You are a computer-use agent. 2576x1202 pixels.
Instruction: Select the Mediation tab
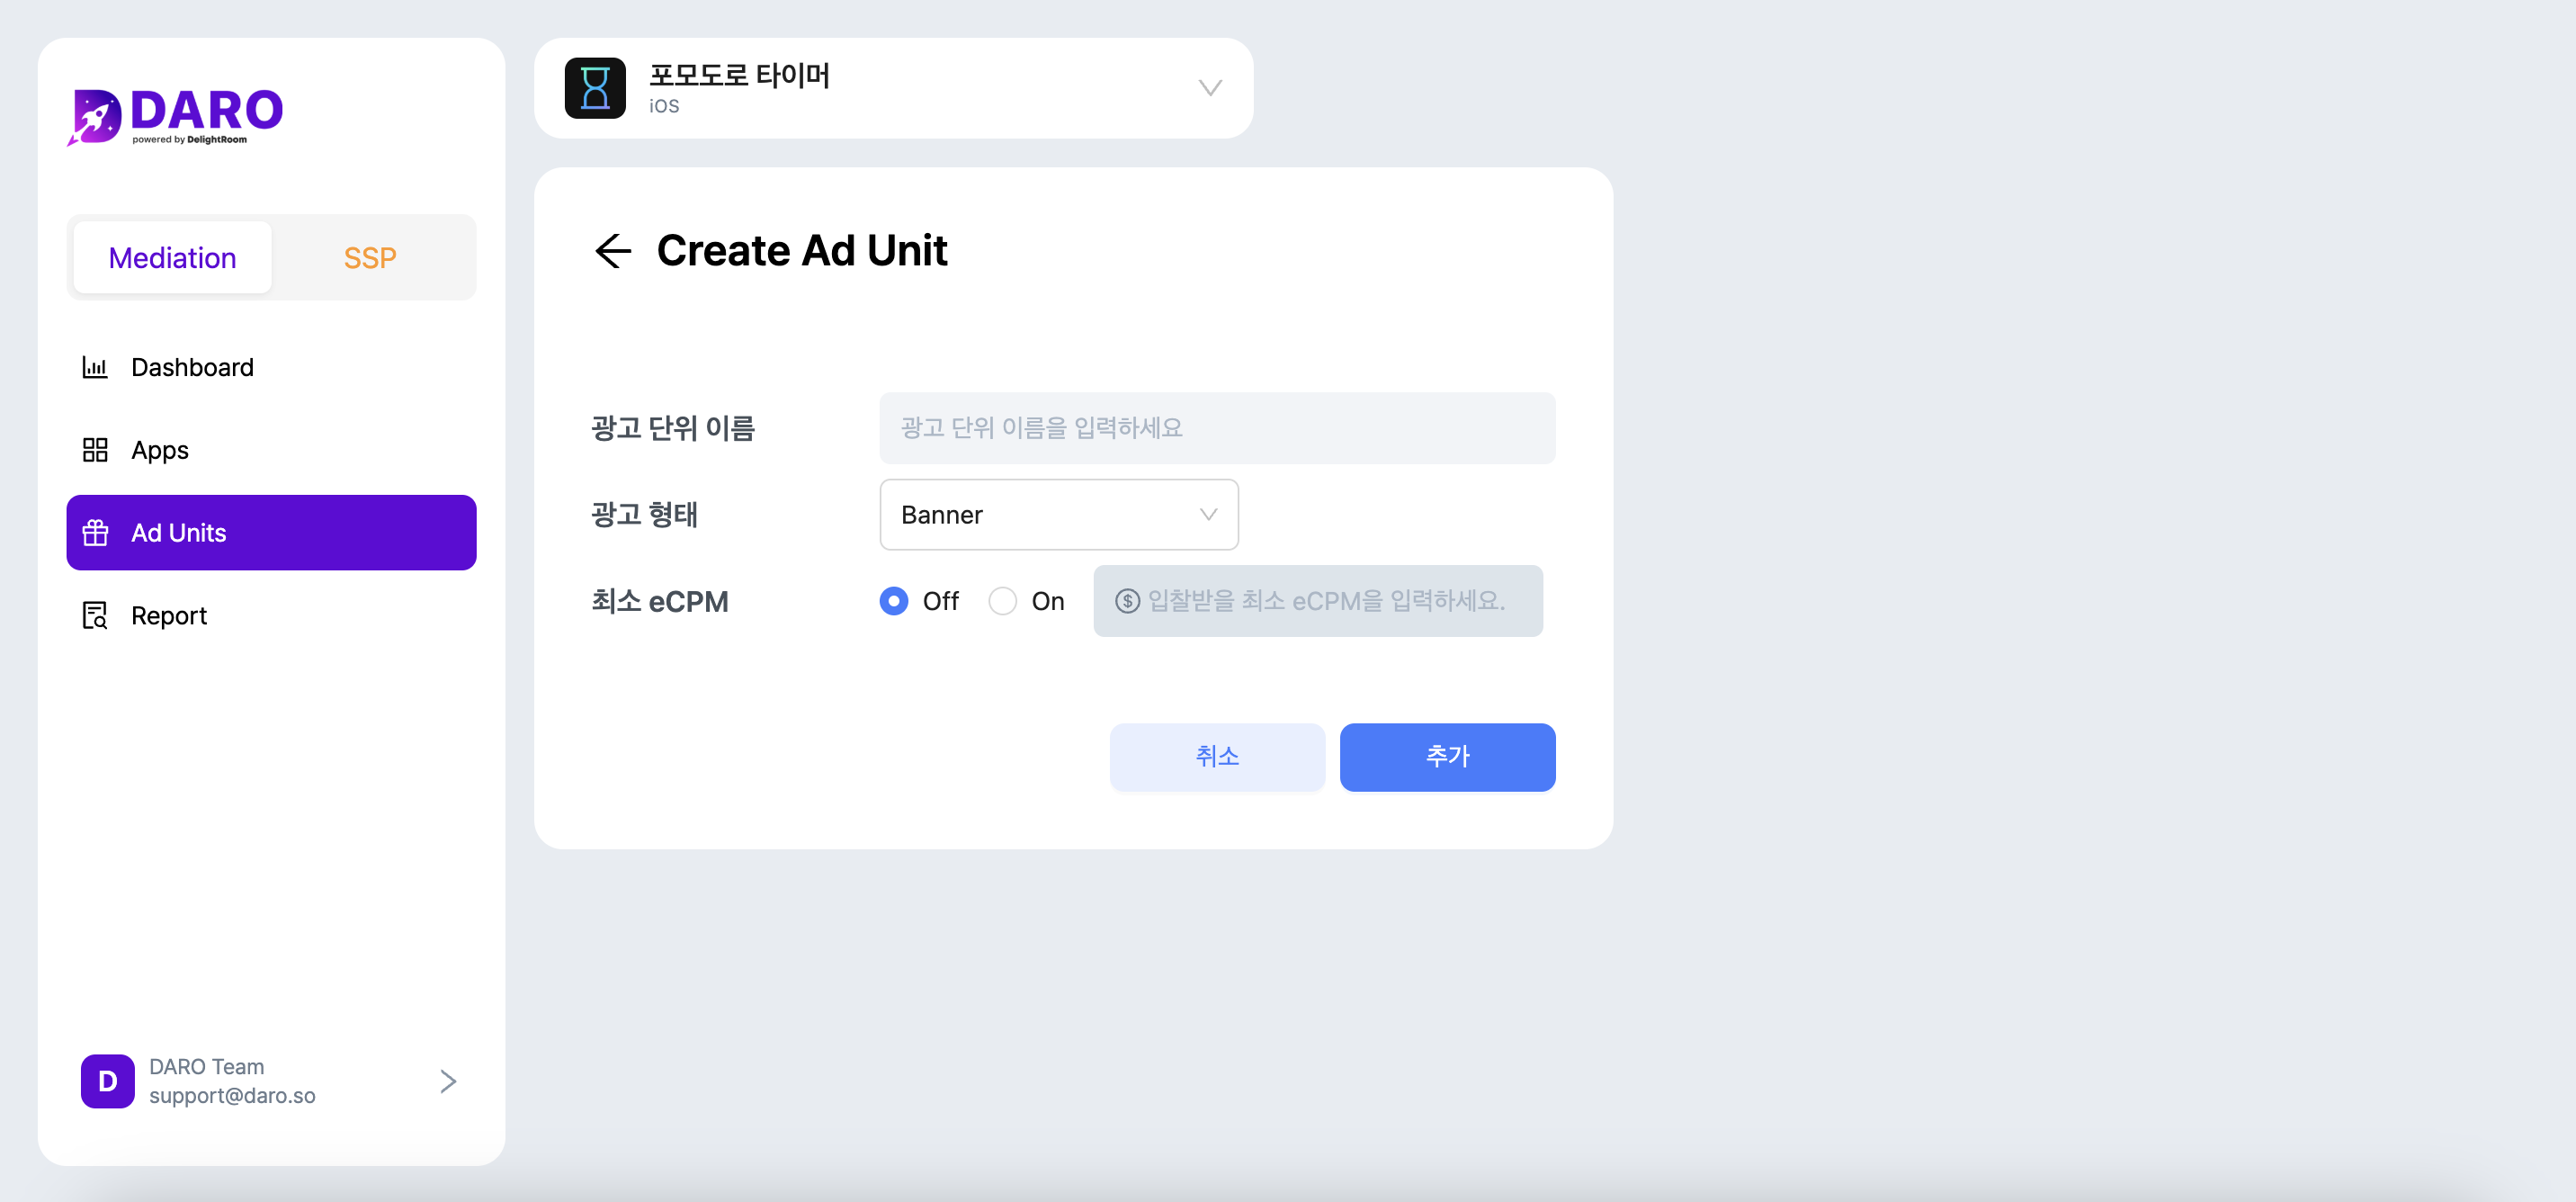click(x=173, y=256)
